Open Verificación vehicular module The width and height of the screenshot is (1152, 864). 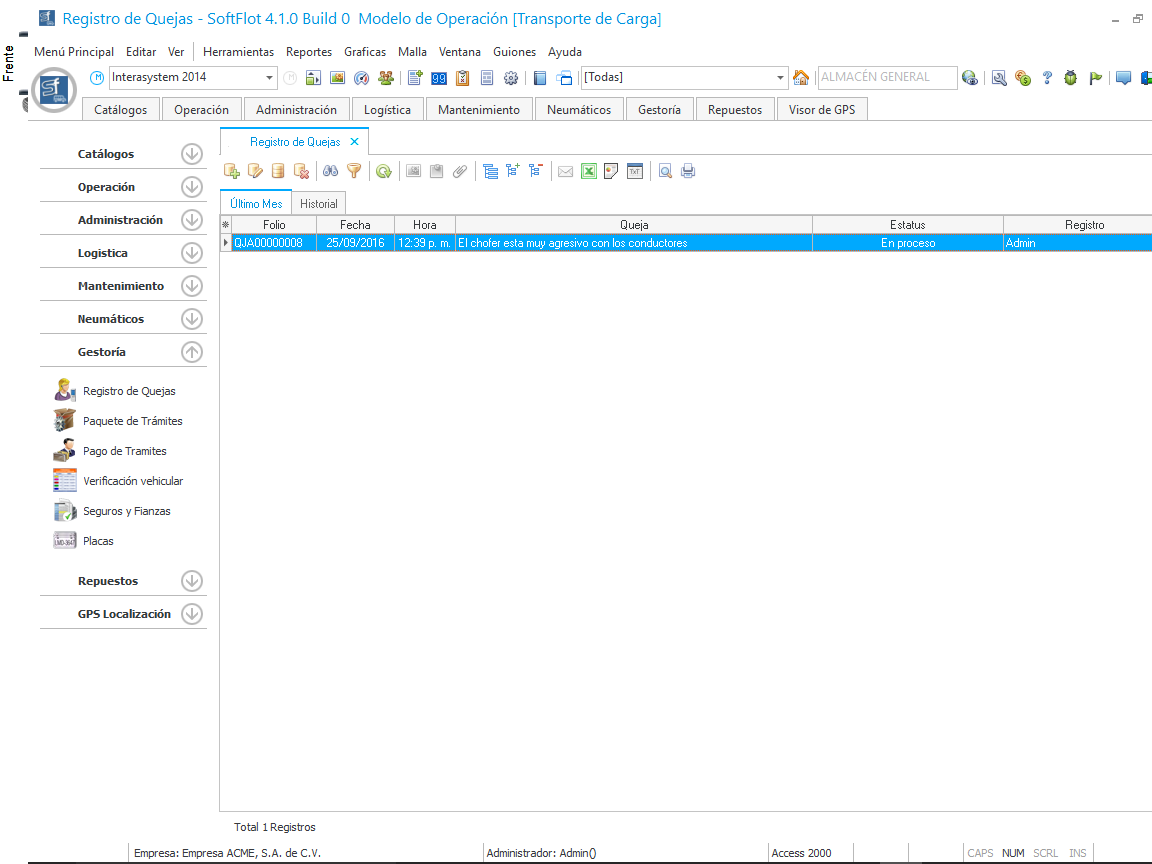[132, 481]
